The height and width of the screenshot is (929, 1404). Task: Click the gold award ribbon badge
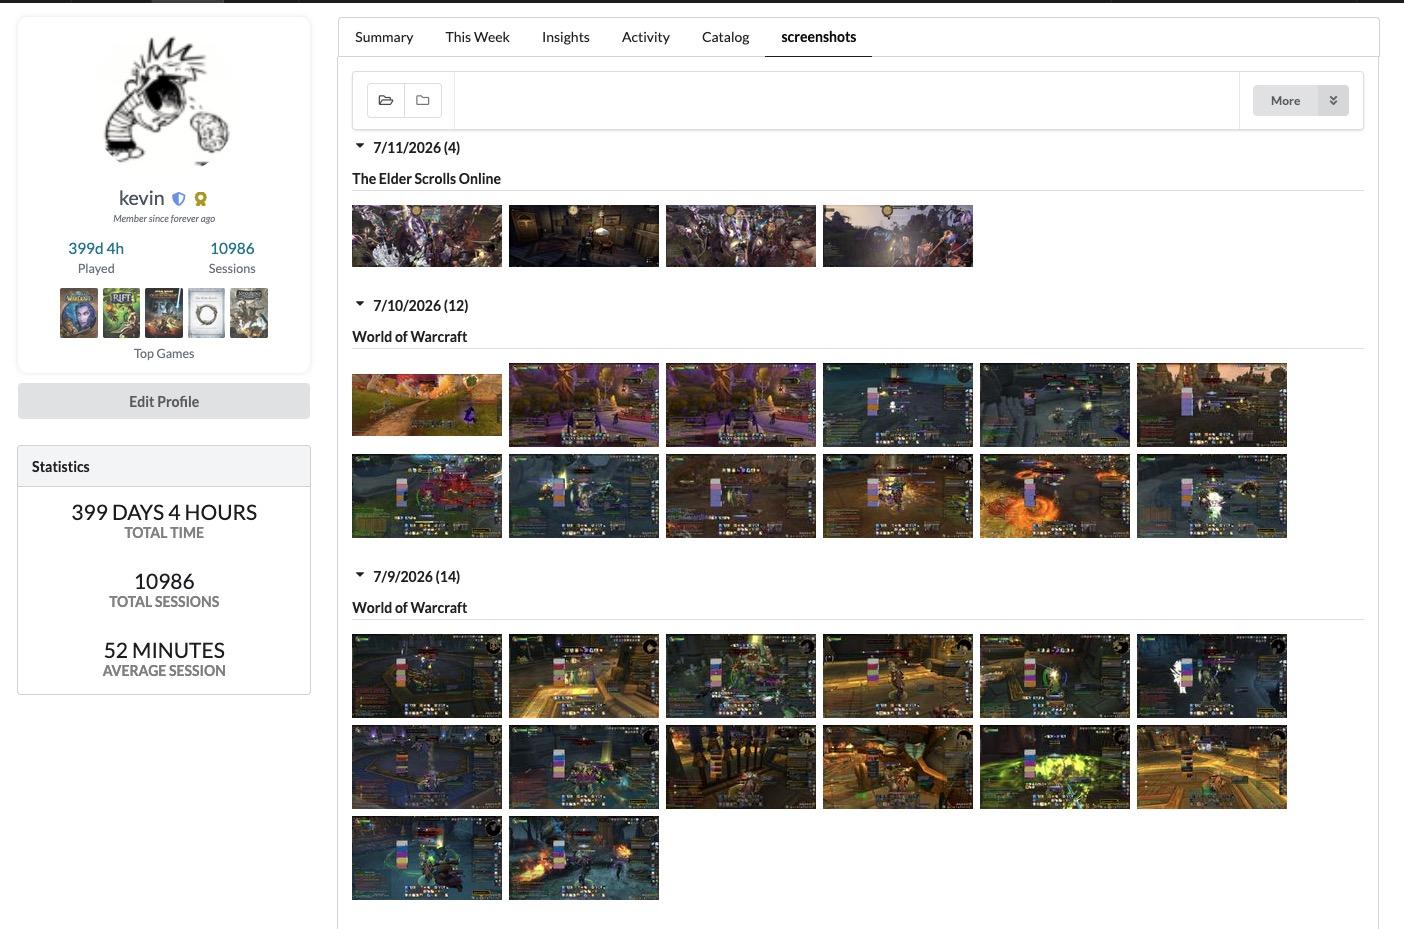click(201, 199)
